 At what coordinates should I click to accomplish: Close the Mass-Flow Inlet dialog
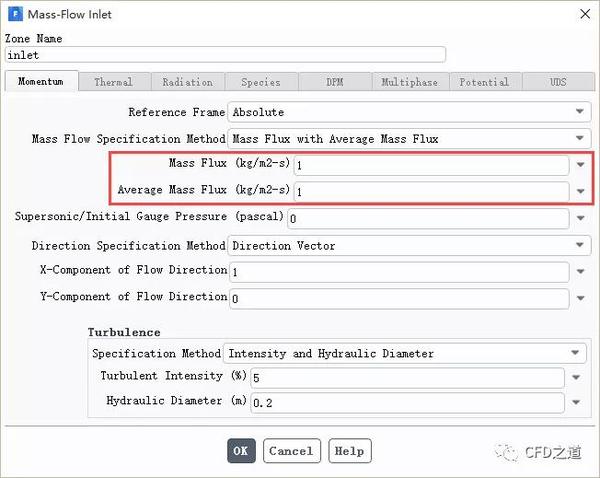pyautogui.click(x=581, y=13)
